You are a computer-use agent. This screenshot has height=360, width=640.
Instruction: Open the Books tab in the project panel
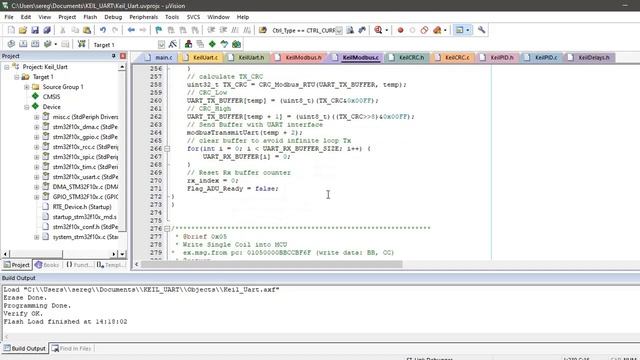point(47,265)
